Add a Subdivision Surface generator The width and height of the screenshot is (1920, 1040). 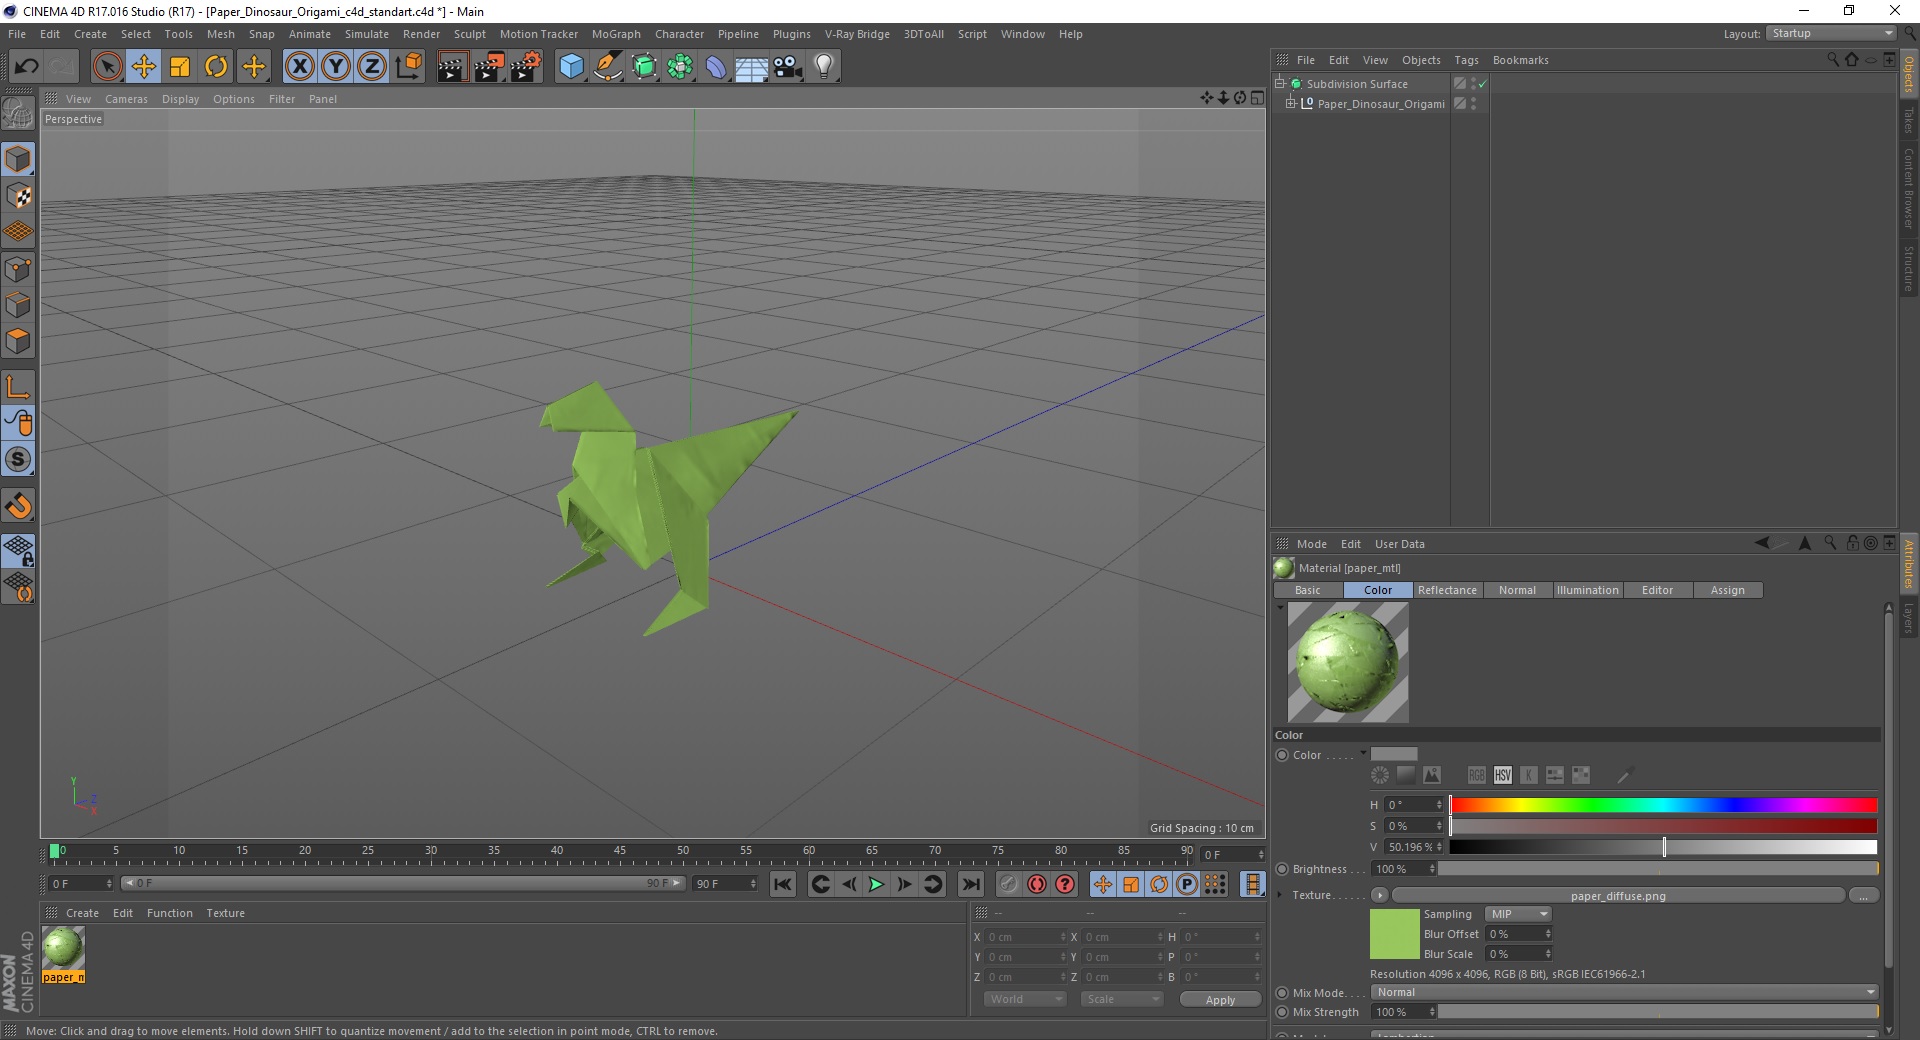644,67
